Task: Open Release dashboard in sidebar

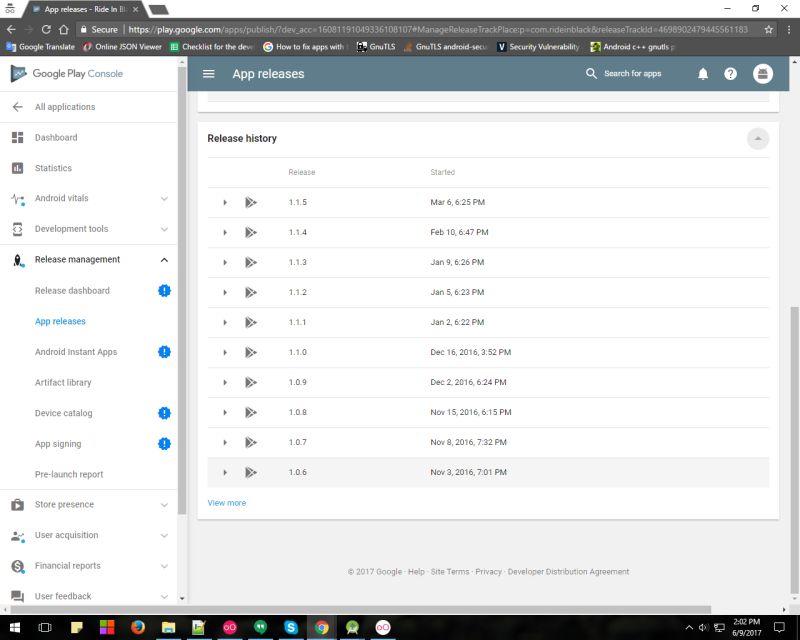Action: (x=72, y=290)
